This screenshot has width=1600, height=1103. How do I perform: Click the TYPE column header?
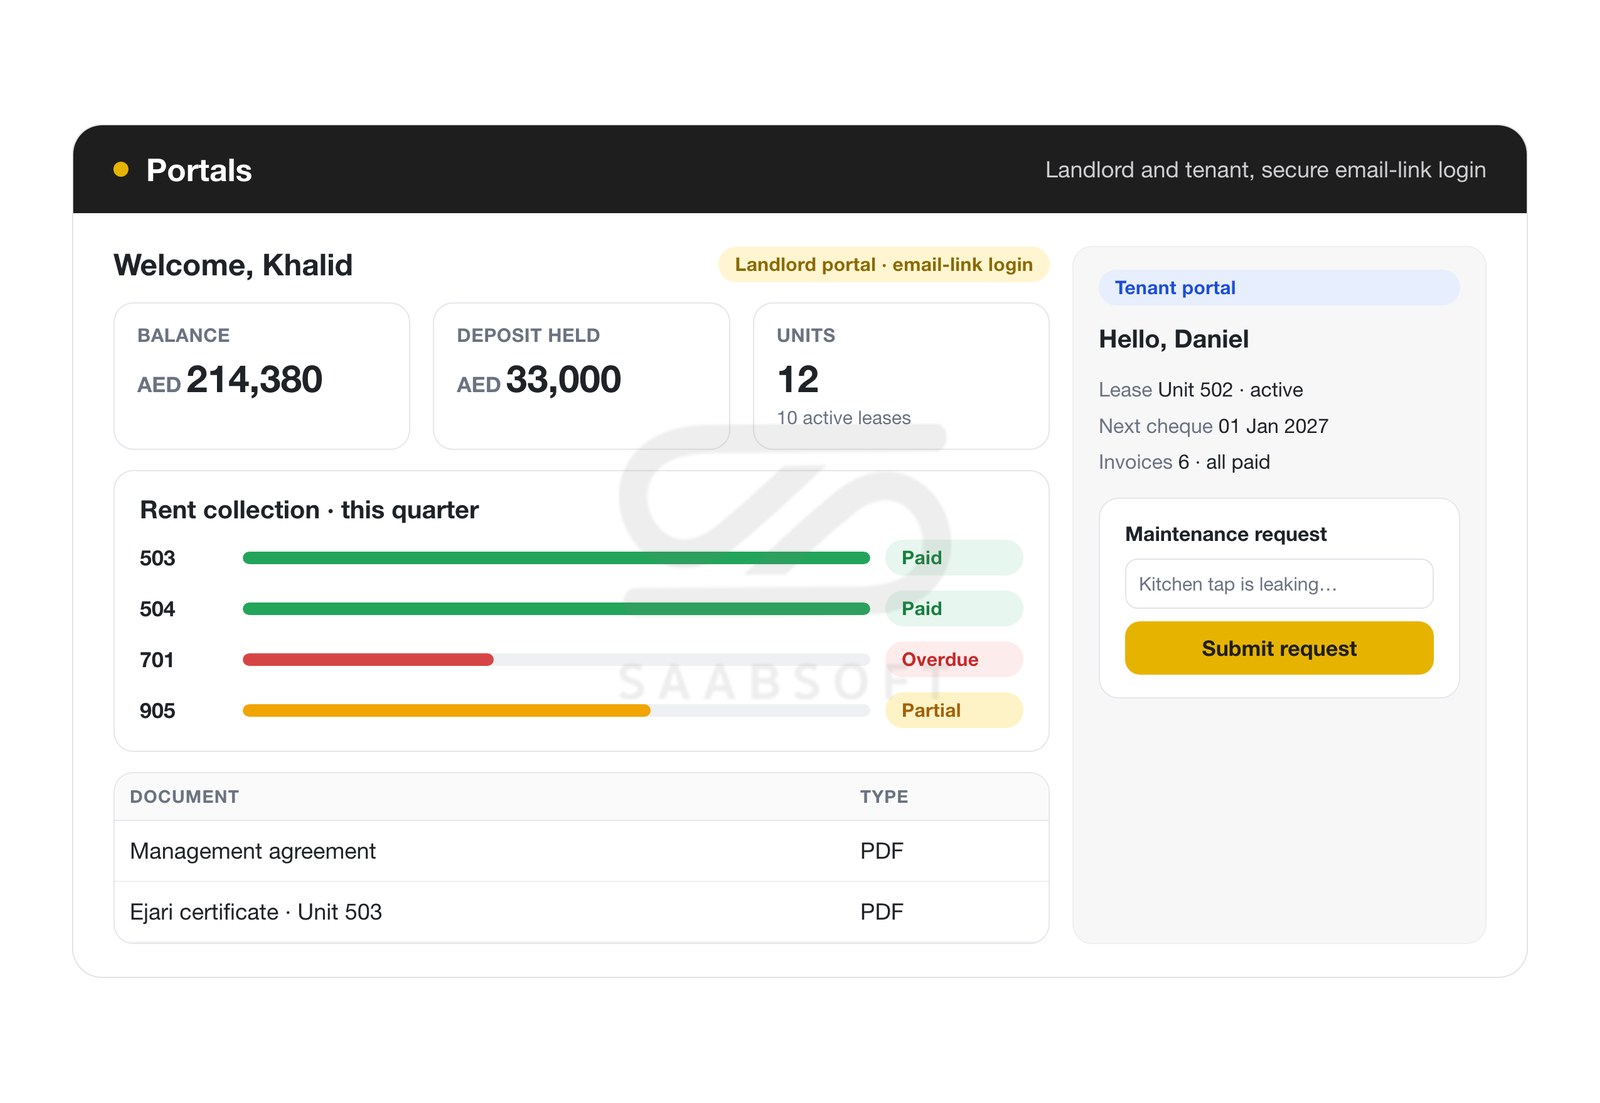[884, 797]
